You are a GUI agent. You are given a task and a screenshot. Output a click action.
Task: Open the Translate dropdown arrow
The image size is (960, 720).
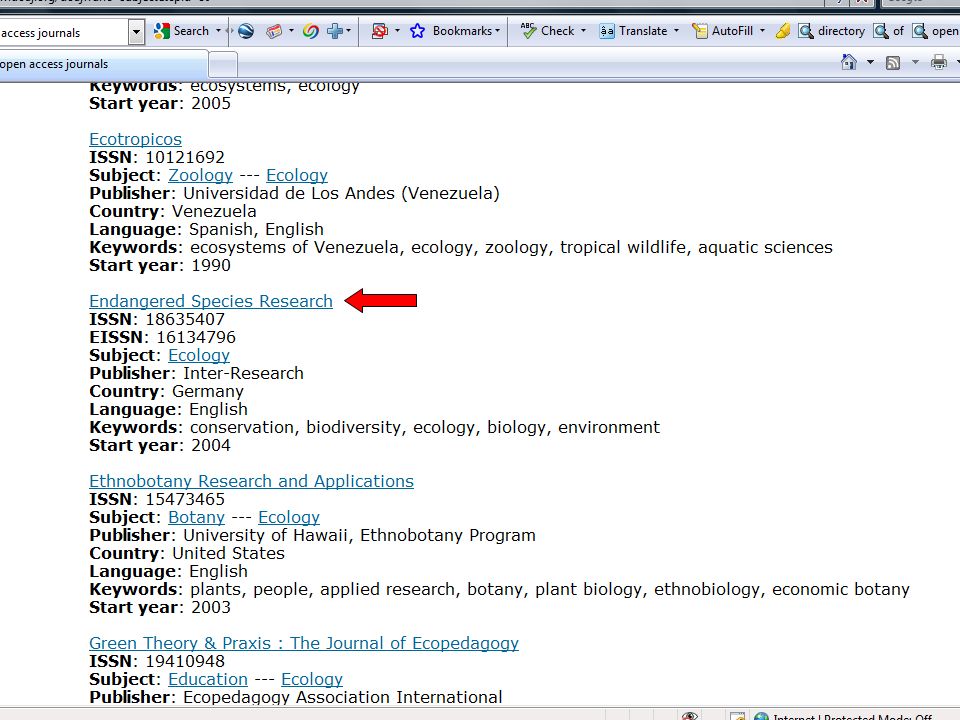point(677,31)
